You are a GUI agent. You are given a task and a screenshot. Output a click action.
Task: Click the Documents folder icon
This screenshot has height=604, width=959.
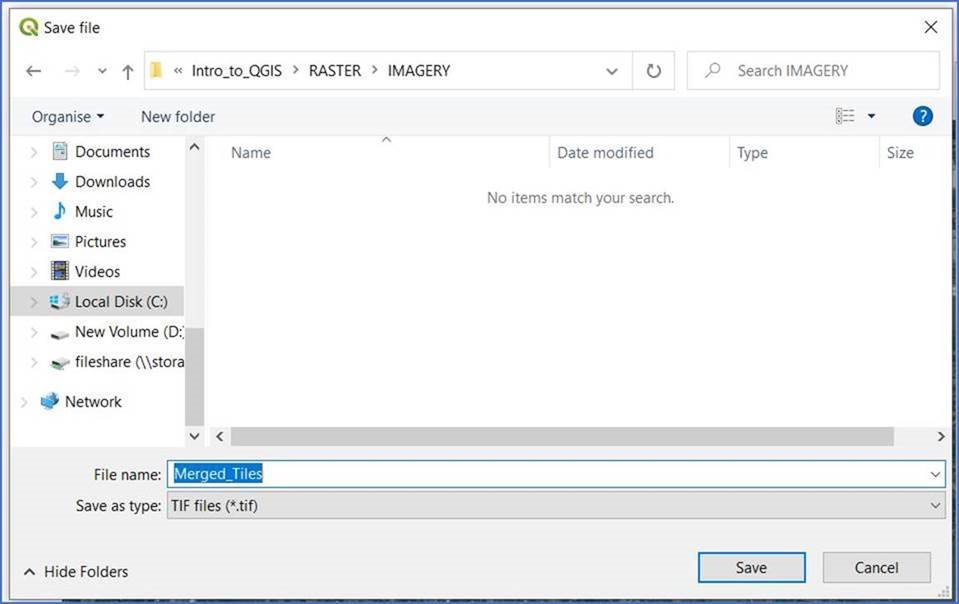click(x=59, y=151)
